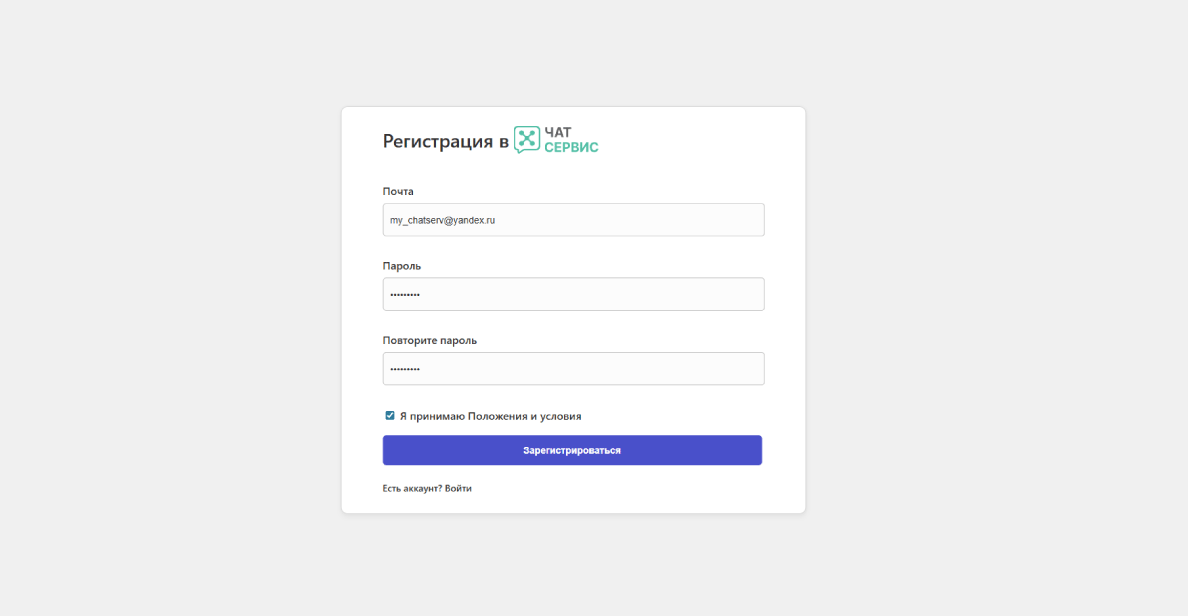Viewport: 1188px width, 616px height.
Task: Place cursor on masked dots in Пароль
Action: pos(405,295)
